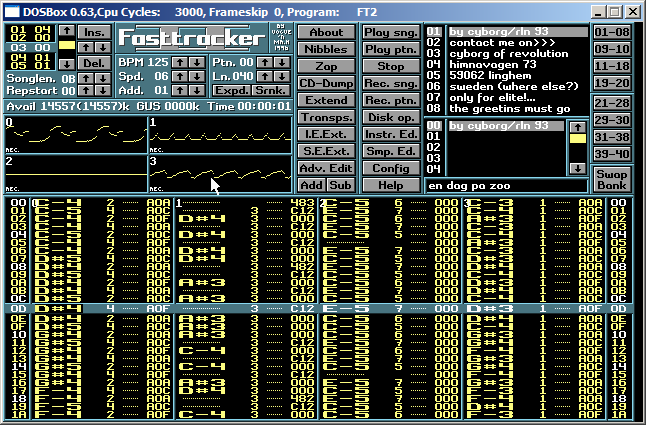Start Rec. ptn. recording
The width and height of the screenshot is (646, 425).
391,100
